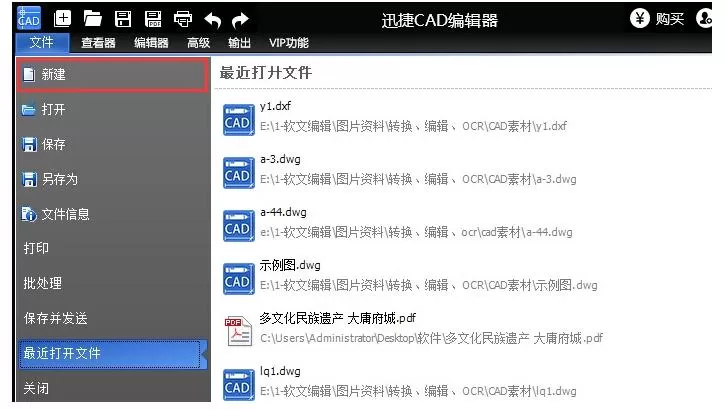Screen dimensions: 726x410
Task: Open the y1.dxf CAD file icon
Action: [238, 120]
